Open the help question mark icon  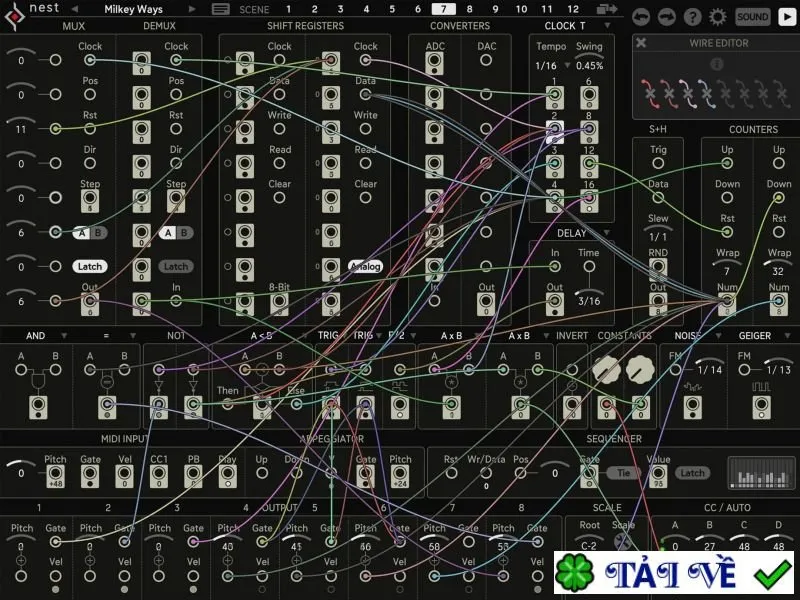[692, 17]
